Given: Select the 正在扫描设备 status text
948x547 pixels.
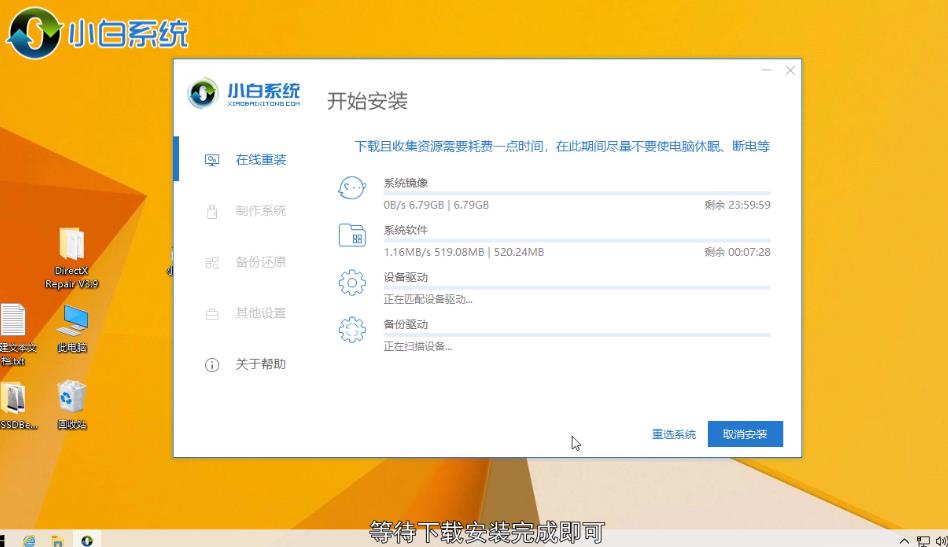Looking at the screenshot, I should (x=418, y=346).
